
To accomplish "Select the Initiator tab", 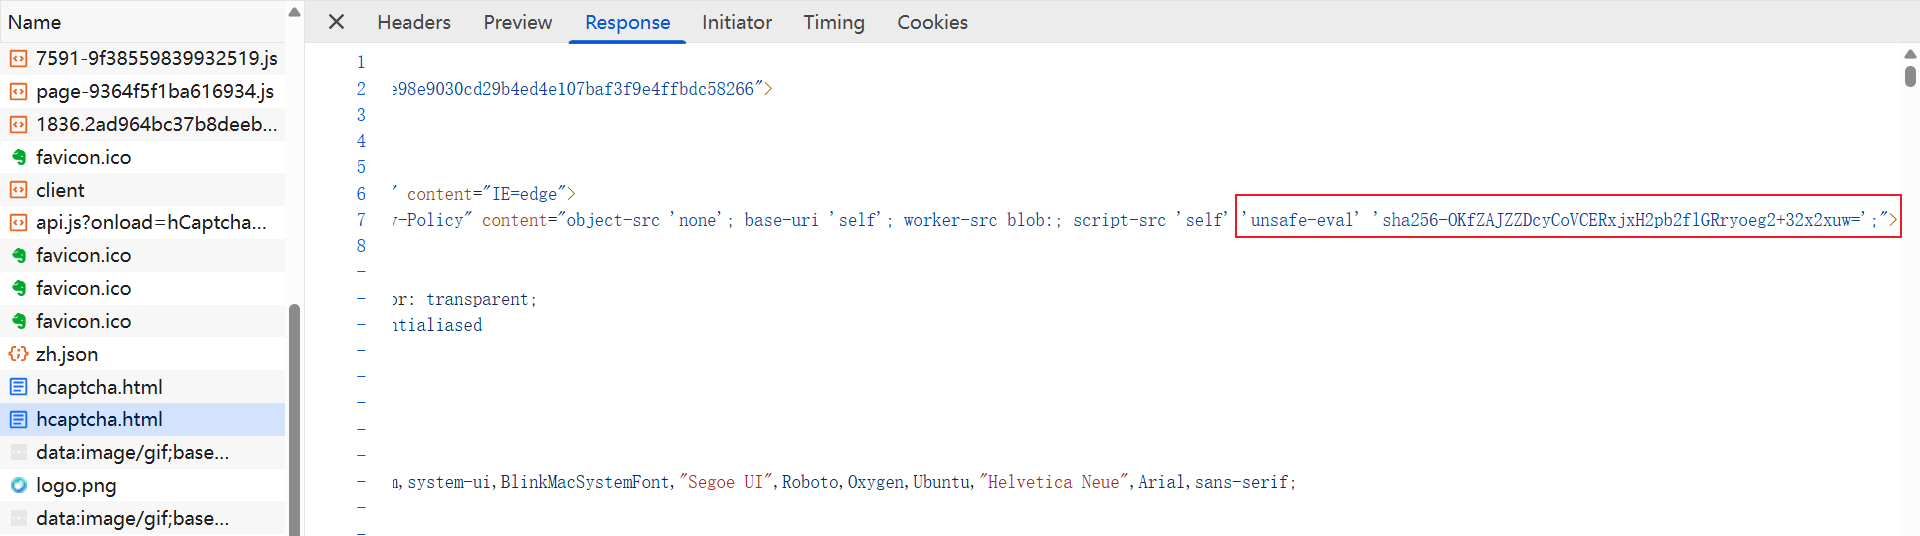I will click(736, 22).
